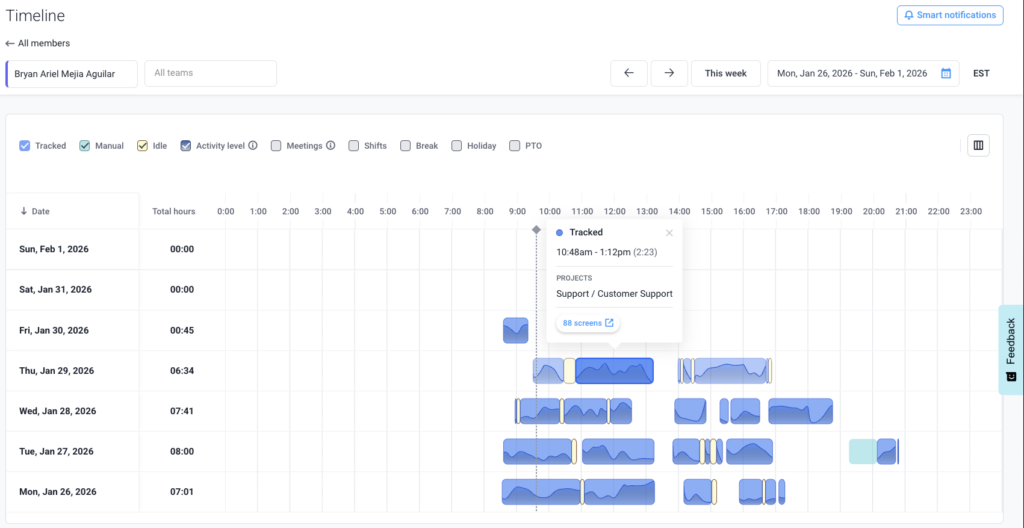Open the member selector for Bryan Ariel
The width and height of the screenshot is (1024, 528).
pyautogui.click(x=72, y=73)
